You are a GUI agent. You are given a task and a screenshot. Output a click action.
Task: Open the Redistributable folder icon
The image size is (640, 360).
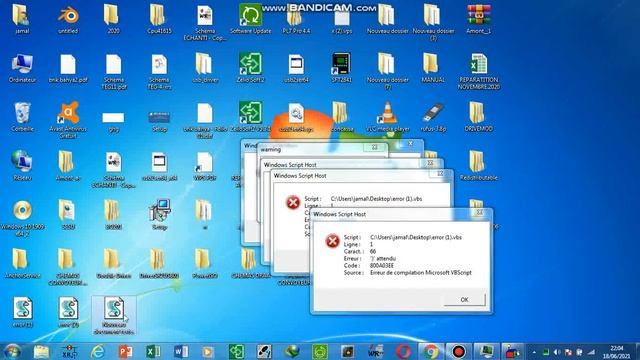(479, 166)
